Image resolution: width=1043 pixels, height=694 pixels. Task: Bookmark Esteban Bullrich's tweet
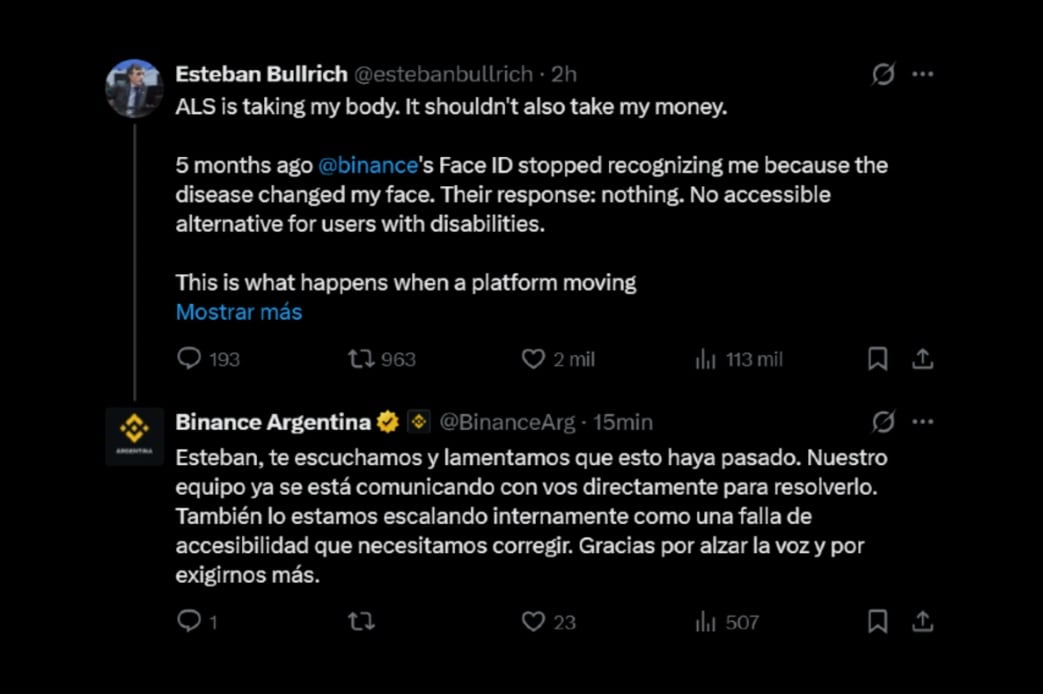coord(878,358)
